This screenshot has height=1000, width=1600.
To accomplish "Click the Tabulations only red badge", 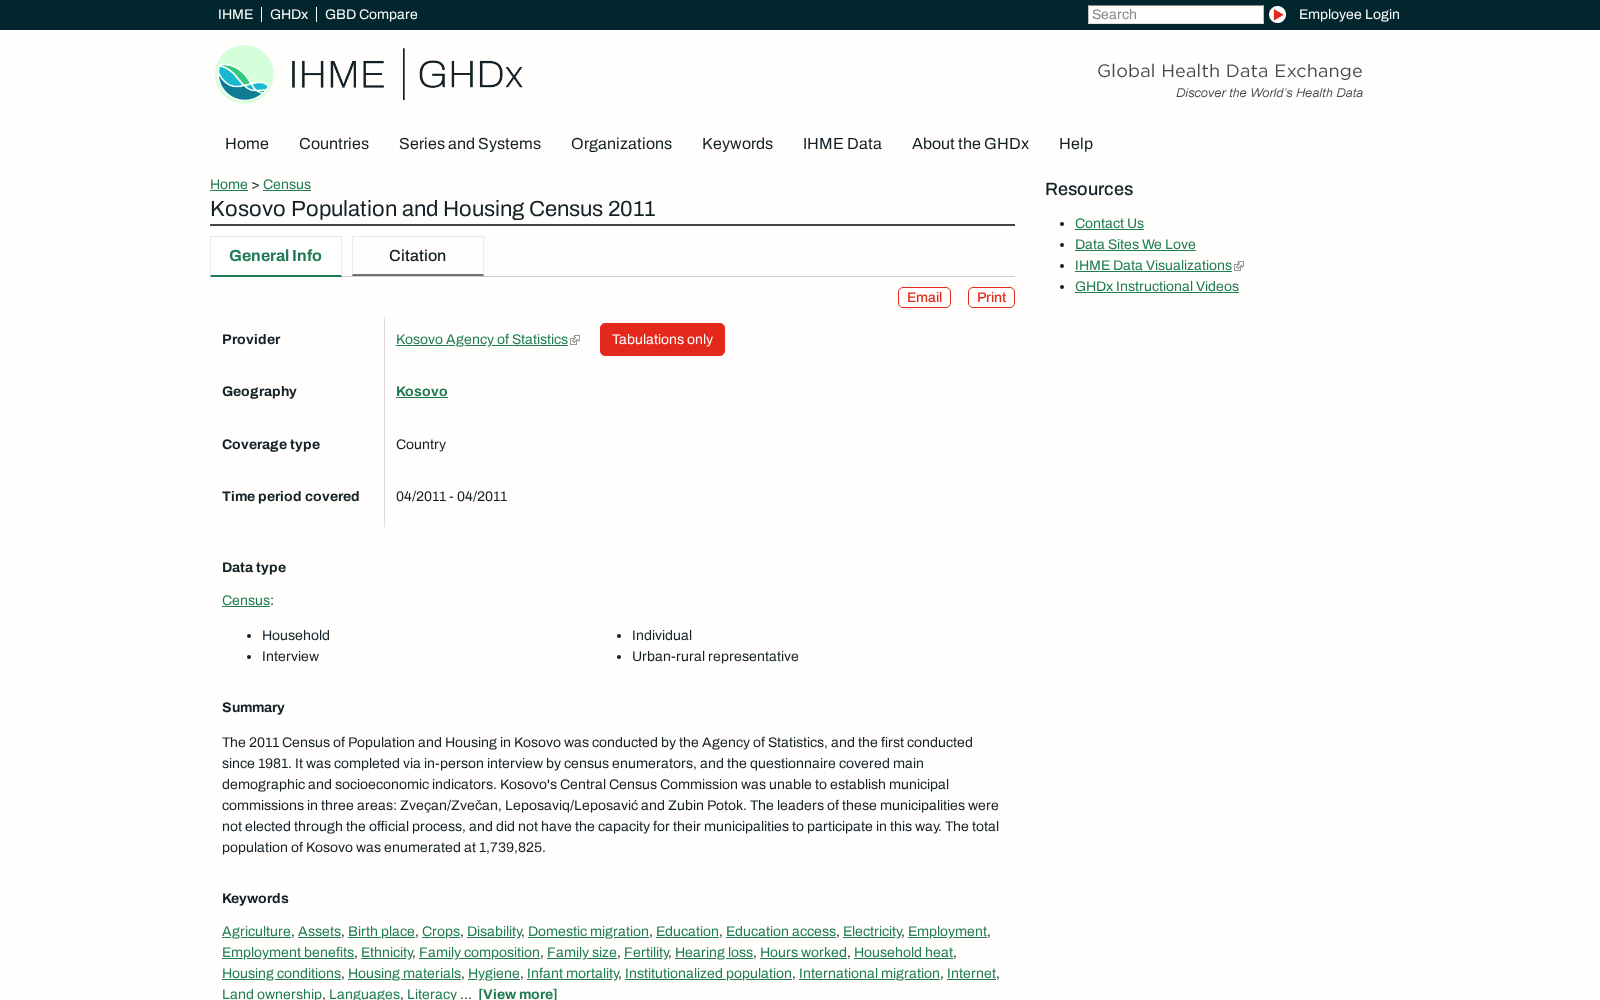I will (x=662, y=340).
